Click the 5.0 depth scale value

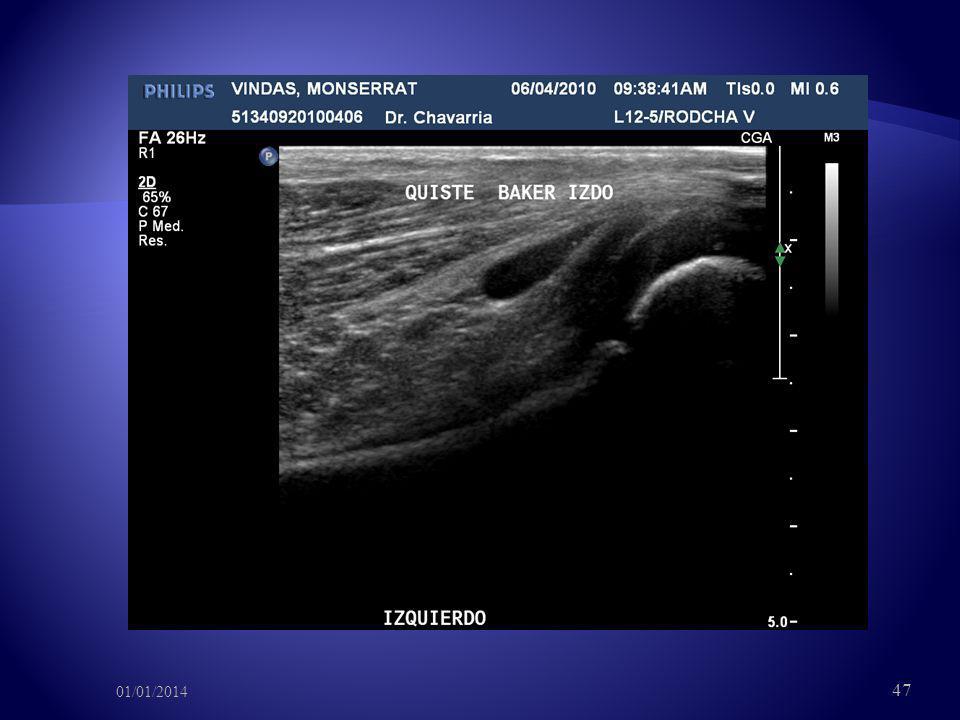point(778,622)
